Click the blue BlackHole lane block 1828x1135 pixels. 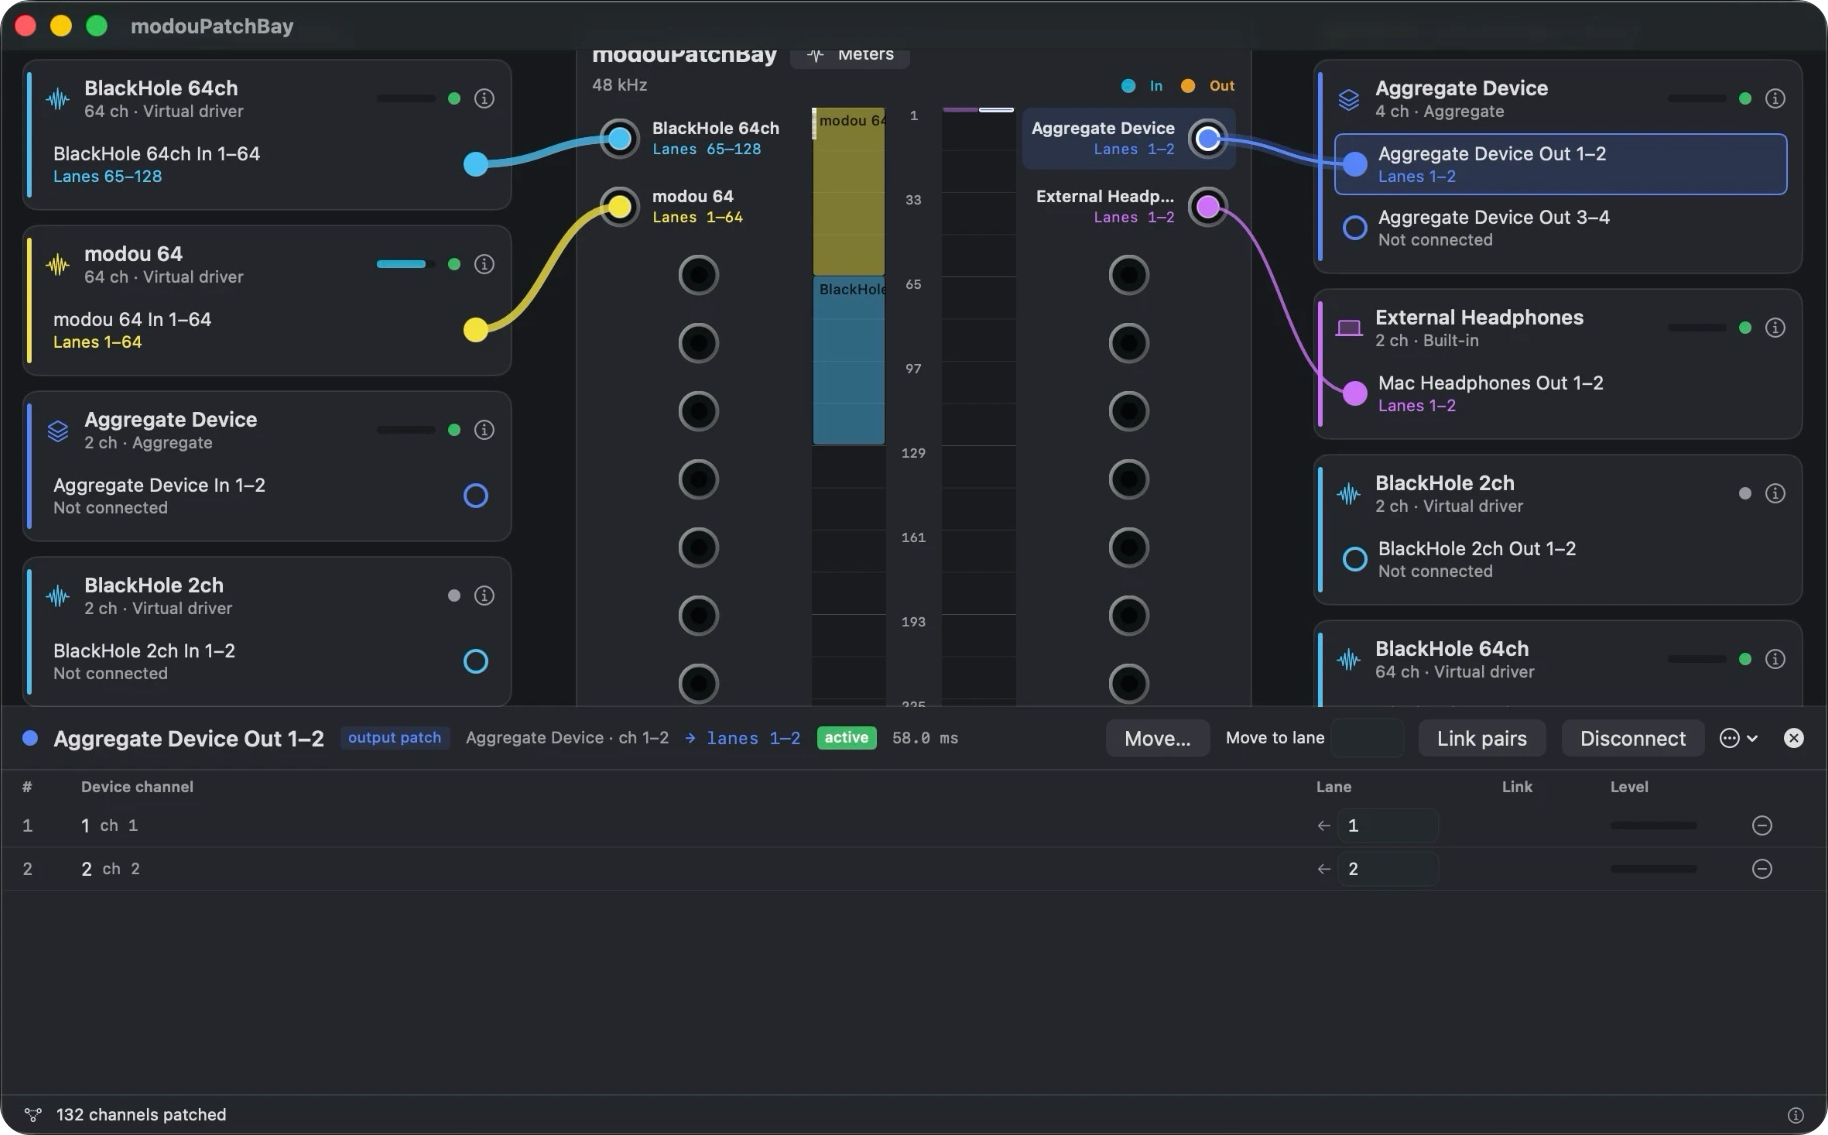pos(849,361)
